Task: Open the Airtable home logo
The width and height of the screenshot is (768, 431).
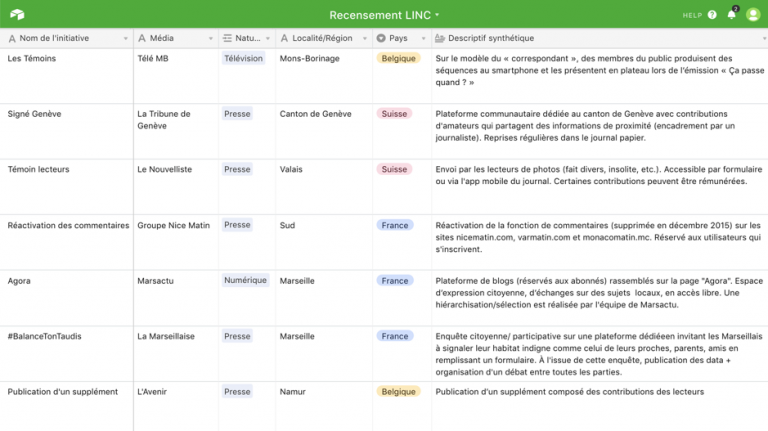Action: click(17, 15)
